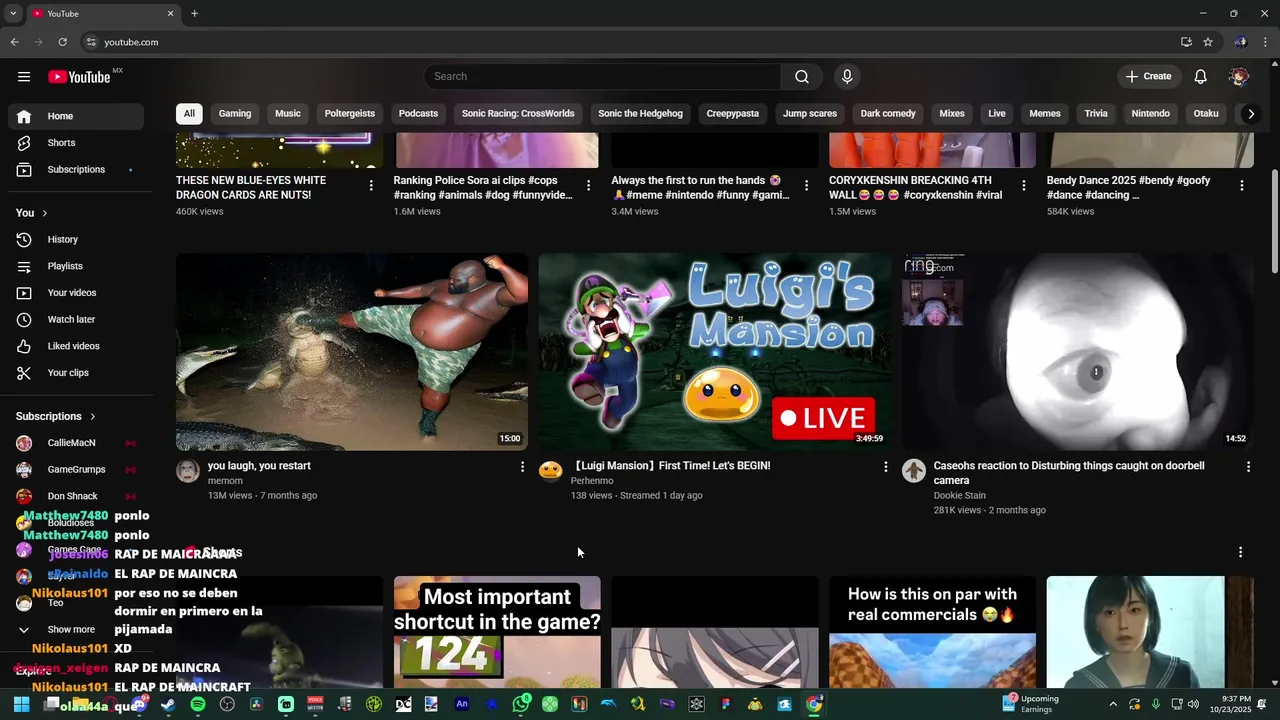The height and width of the screenshot is (720, 1280).
Task: Open Your videos in the sidebar
Action: [x=76, y=293]
